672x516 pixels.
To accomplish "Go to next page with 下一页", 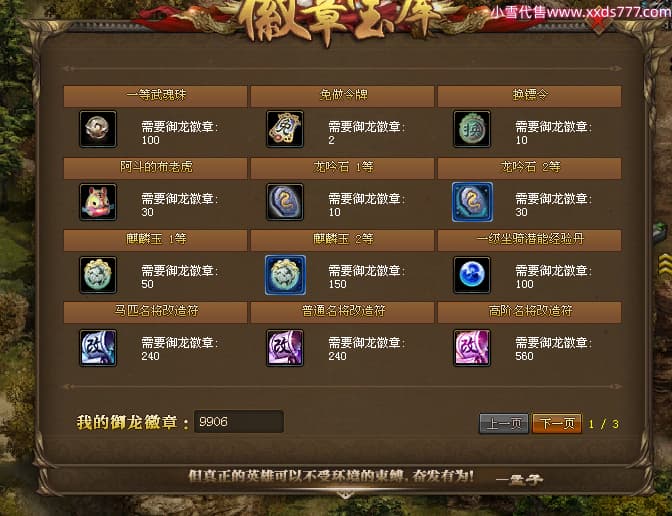I will (x=557, y=423).
